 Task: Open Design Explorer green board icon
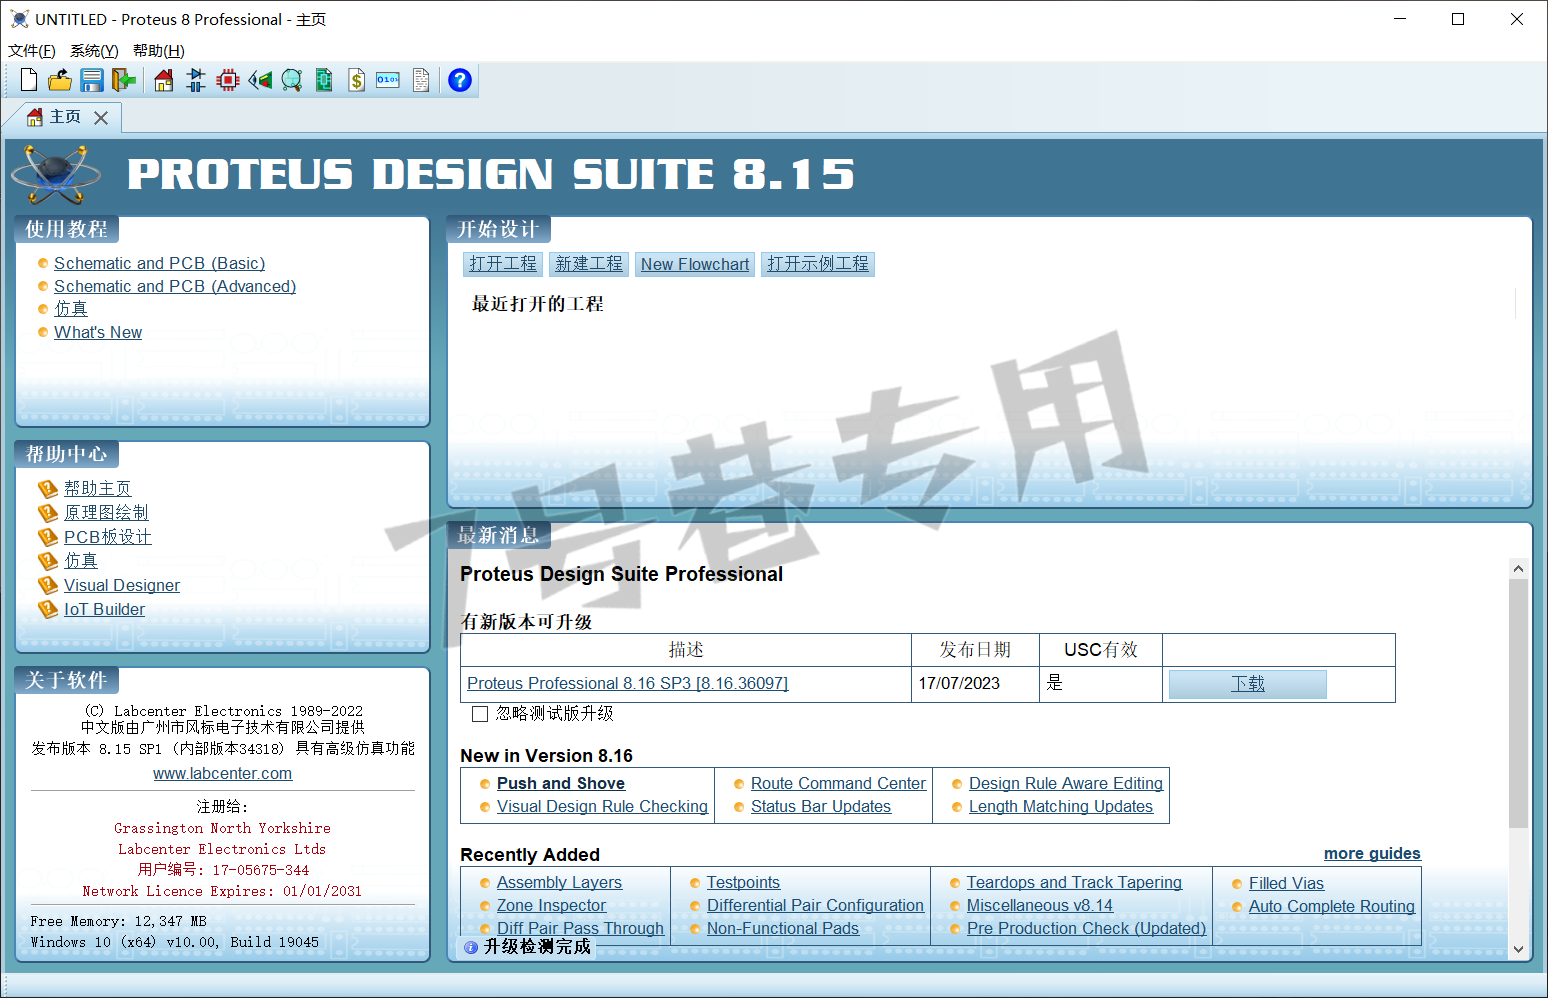click(x=324, y=80)
